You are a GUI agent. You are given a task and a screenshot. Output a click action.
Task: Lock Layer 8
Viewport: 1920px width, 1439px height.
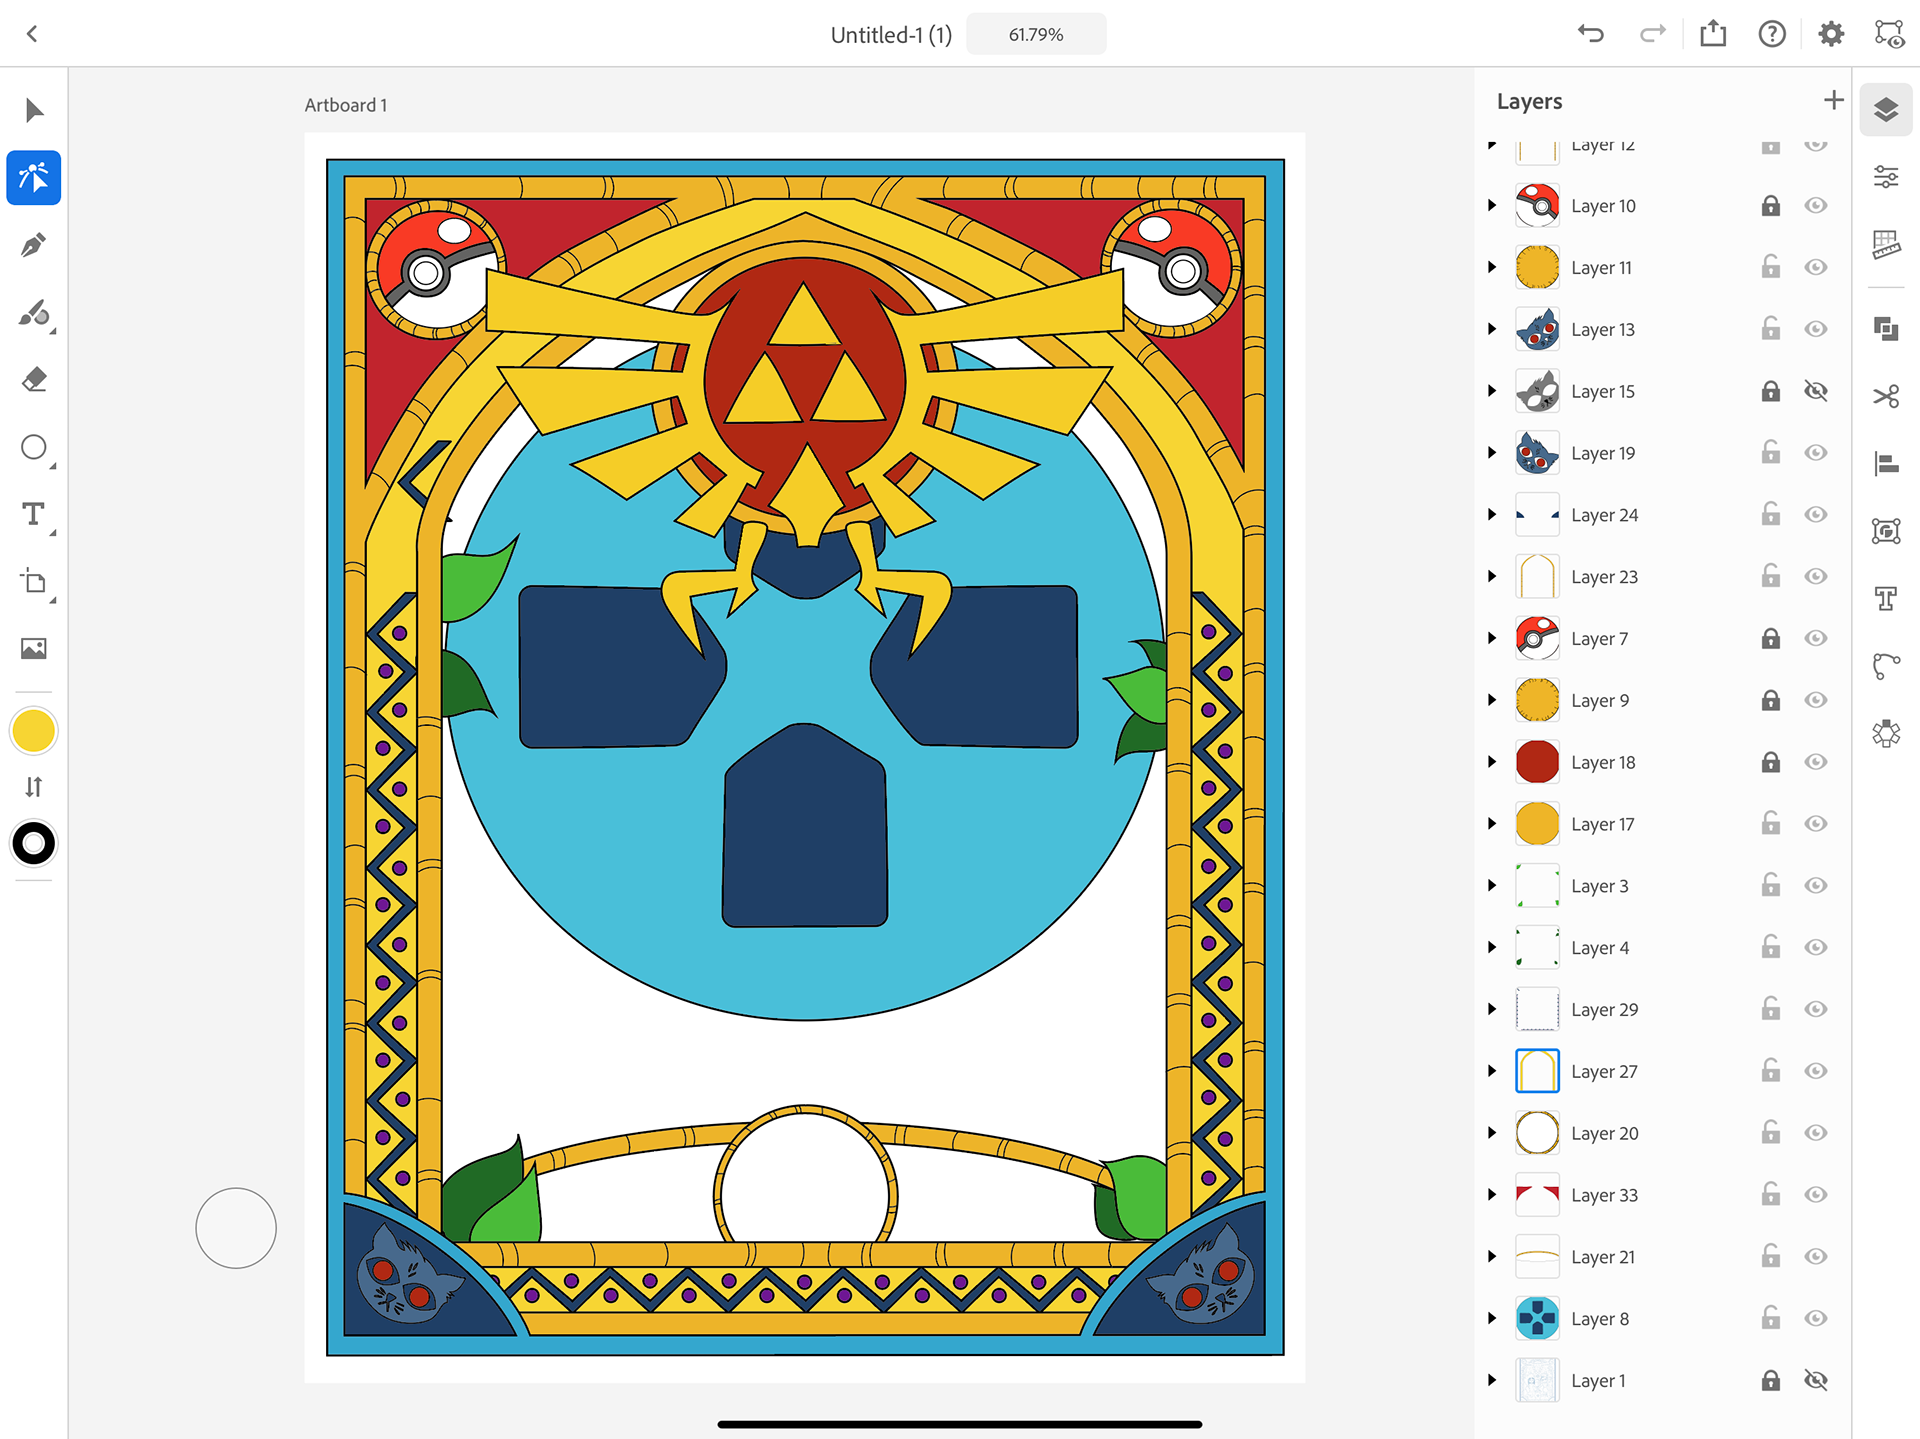1770,1317
